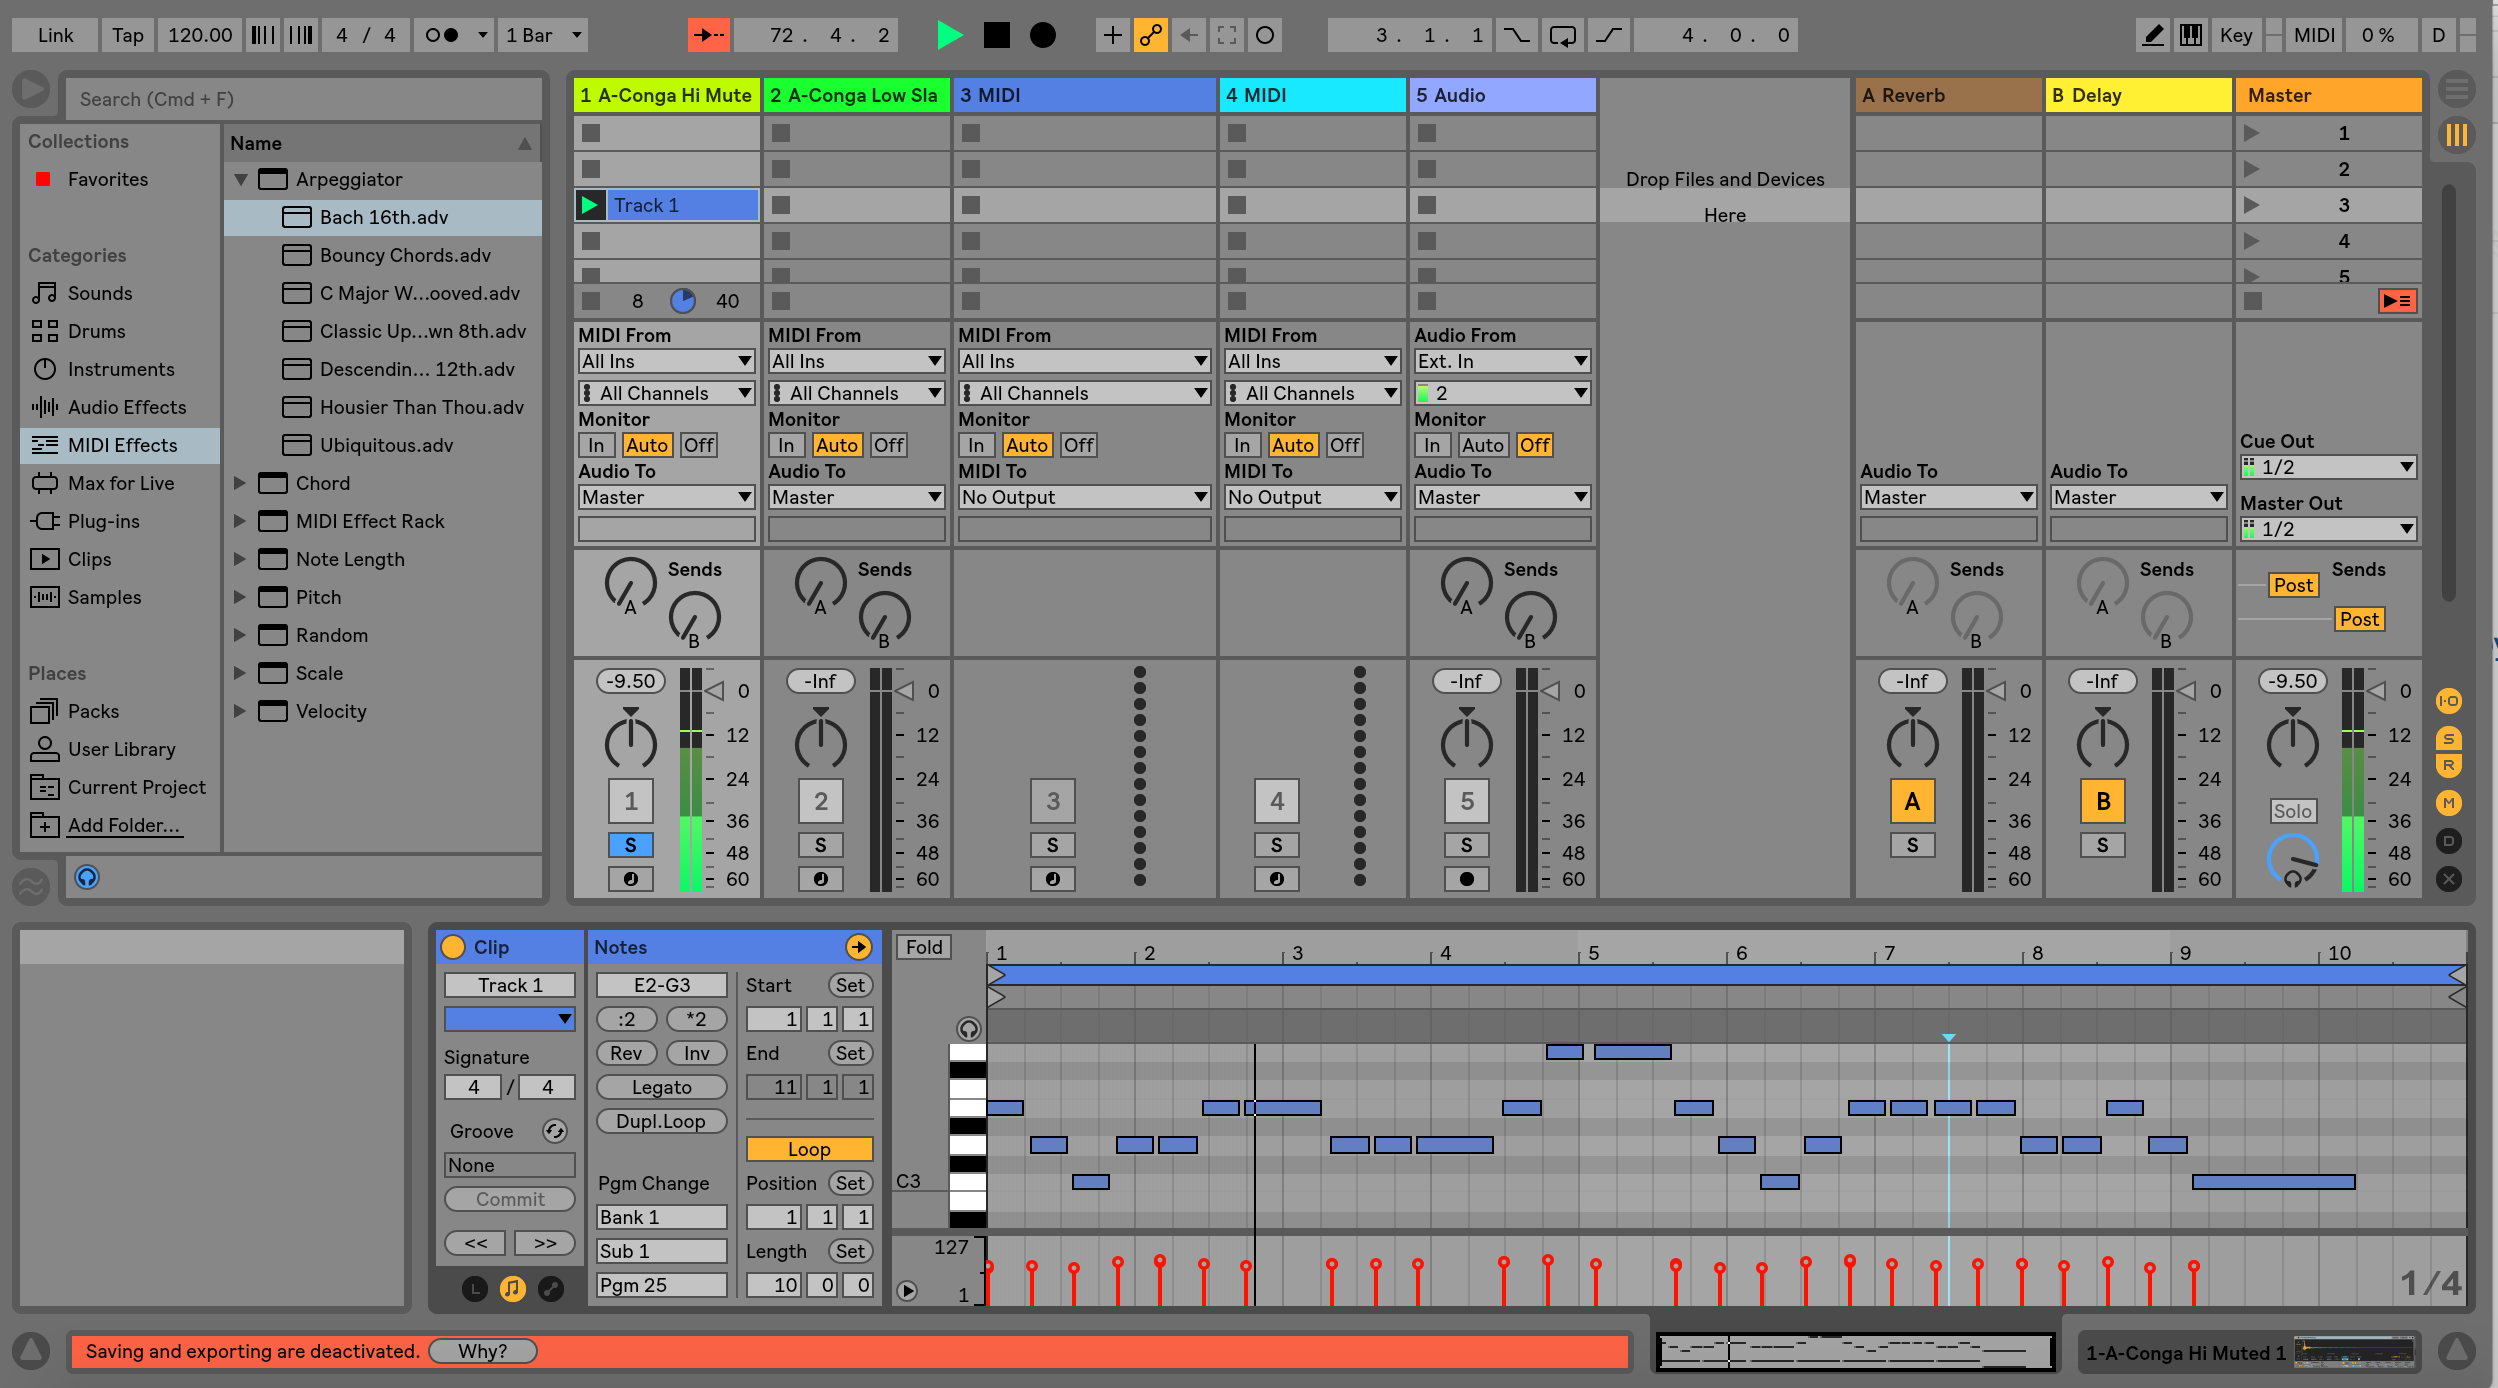Open track 5 Audio From Ext. In dropdown
Viewport: 2498px width, 1388px height.
pos(1502,361)
